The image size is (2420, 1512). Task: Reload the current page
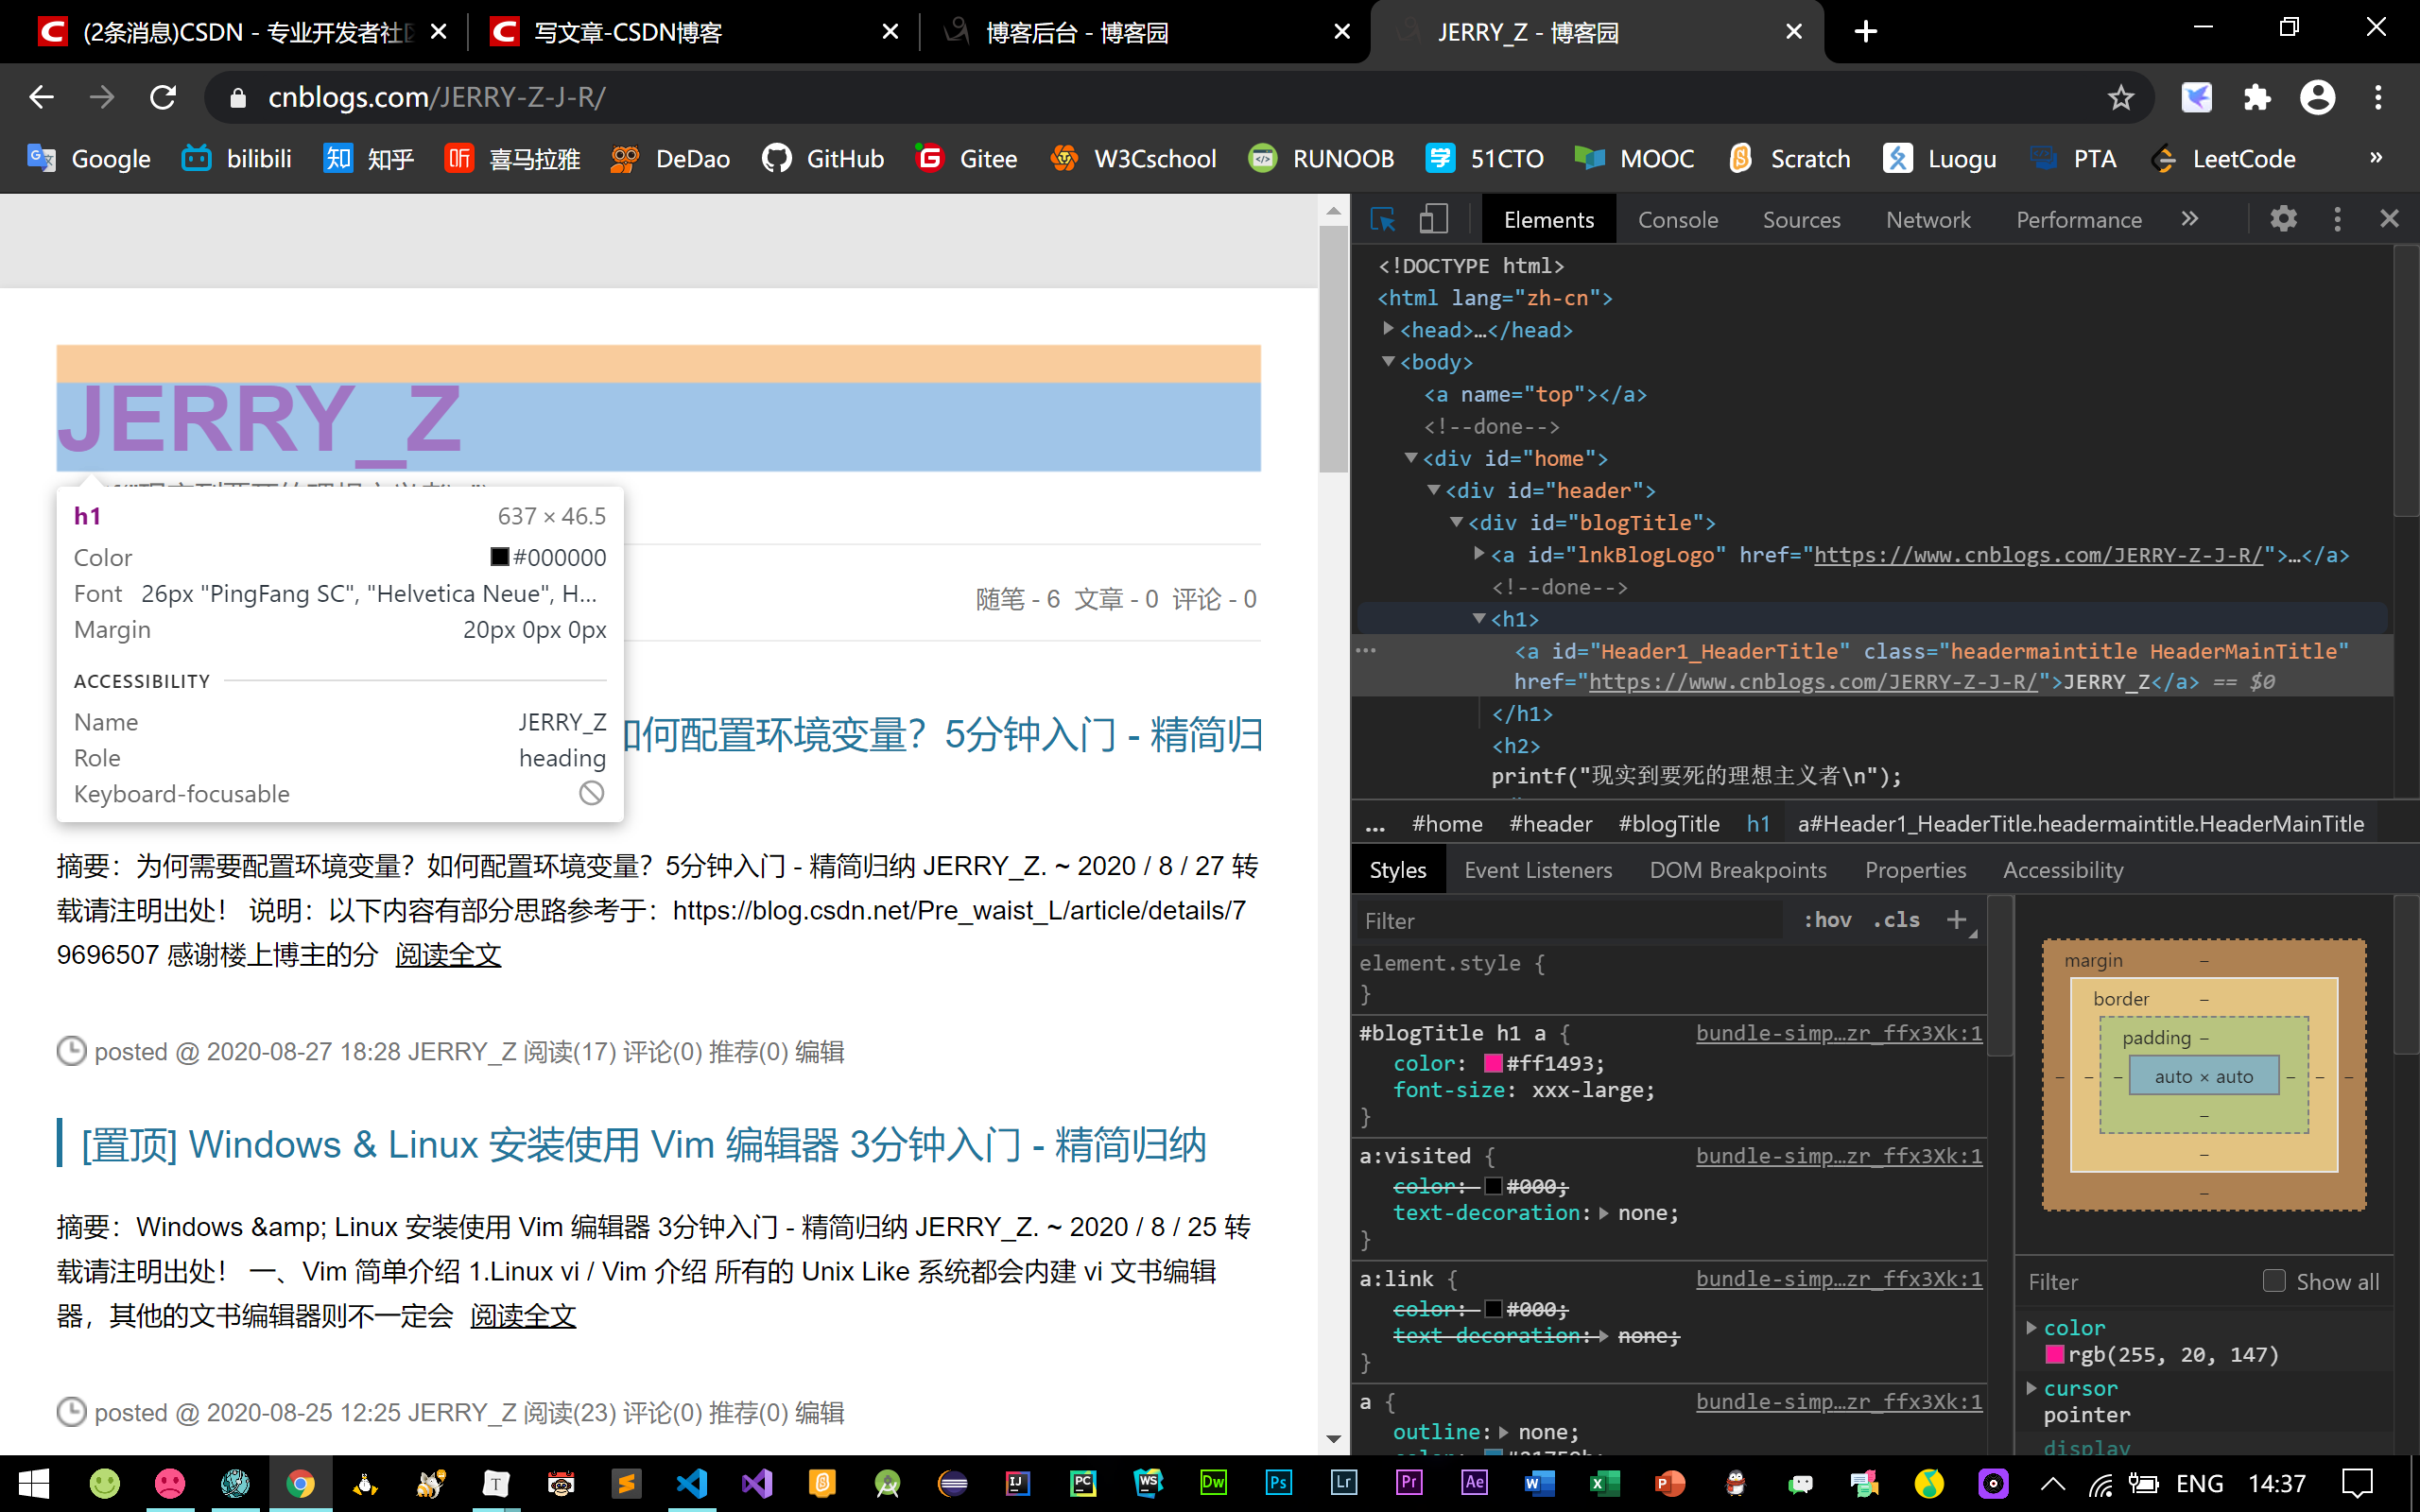pos(163,97)
